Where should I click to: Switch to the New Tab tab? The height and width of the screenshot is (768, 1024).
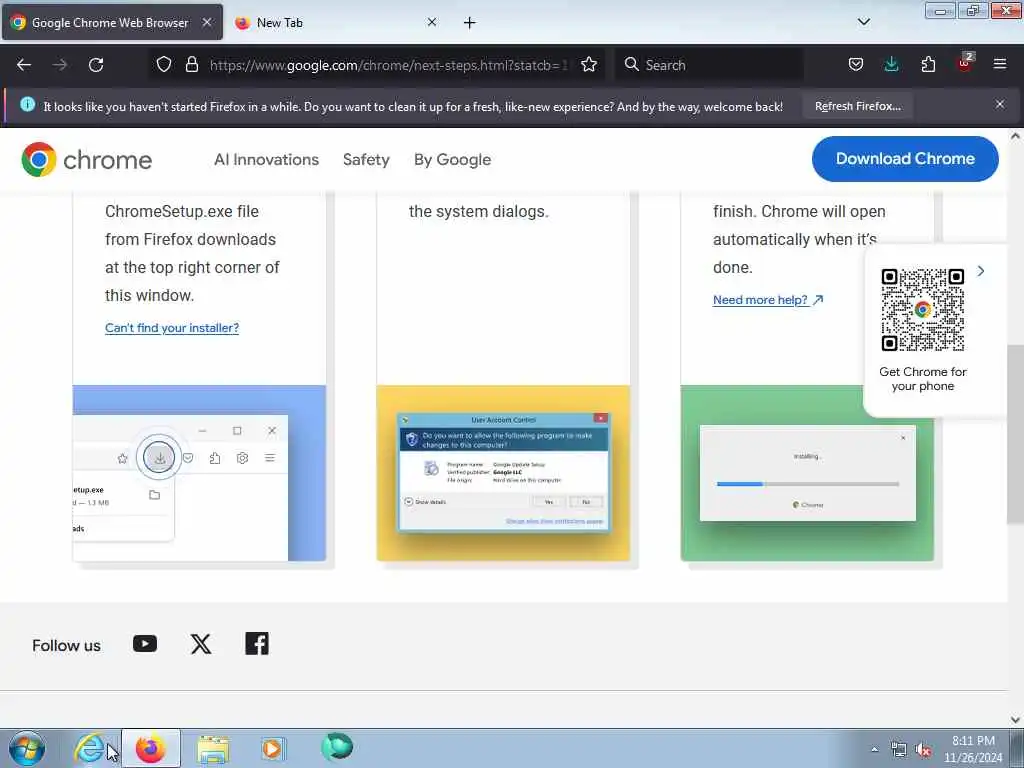tap(336, 22)
